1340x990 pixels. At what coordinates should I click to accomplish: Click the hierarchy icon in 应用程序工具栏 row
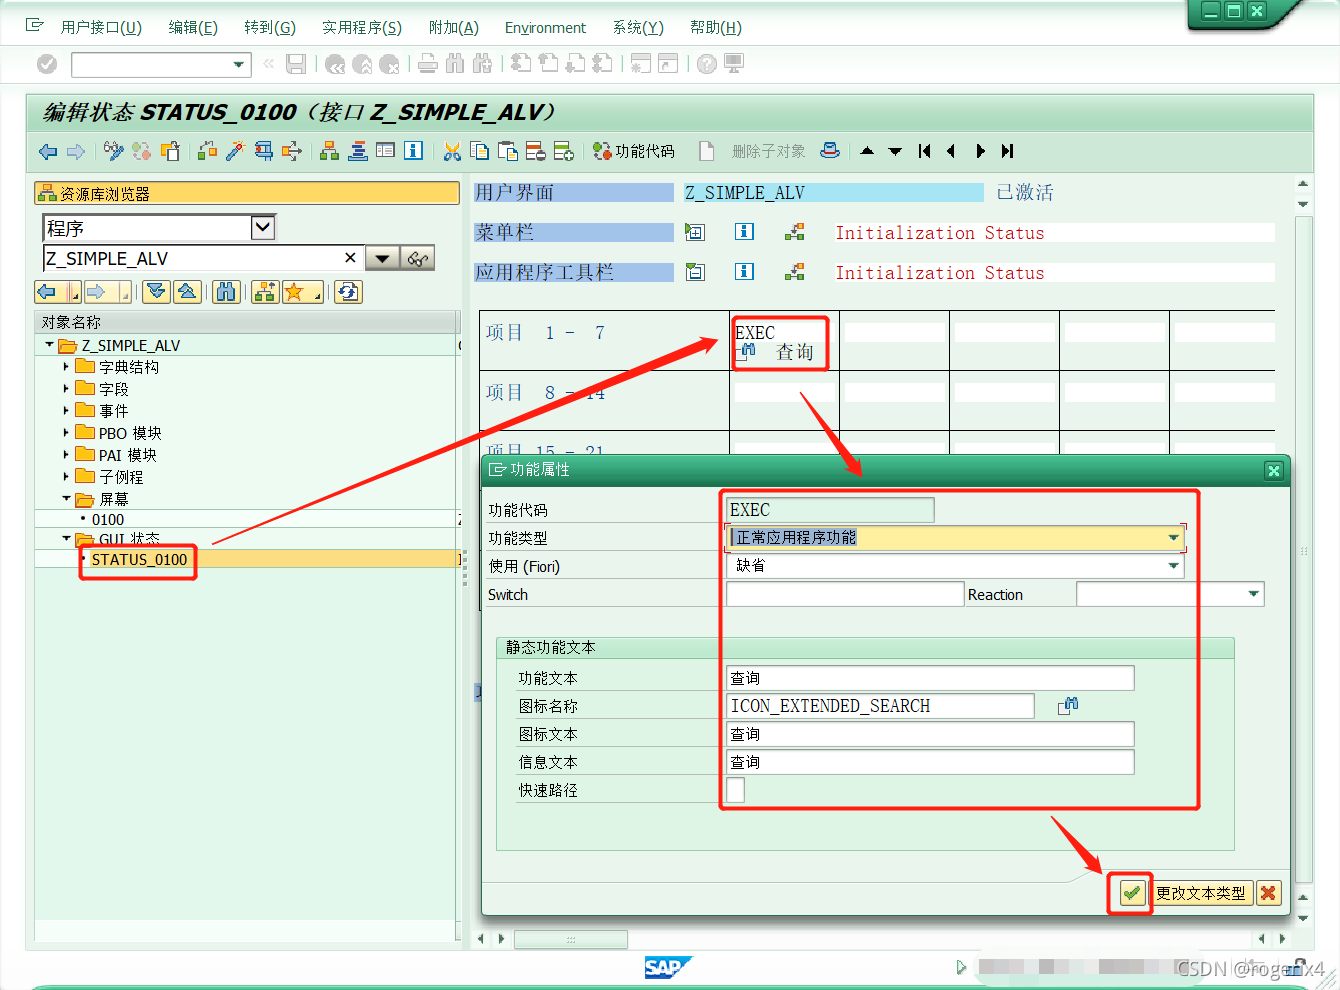tap(795, 272)
